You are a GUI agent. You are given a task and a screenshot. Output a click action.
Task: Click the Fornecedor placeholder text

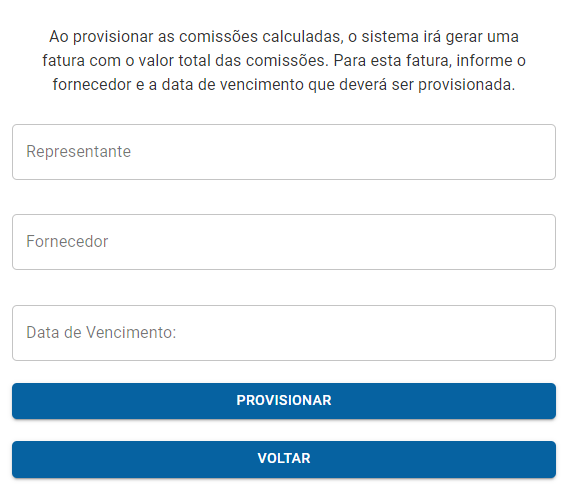pyautogui.click(x=67, y=242)
